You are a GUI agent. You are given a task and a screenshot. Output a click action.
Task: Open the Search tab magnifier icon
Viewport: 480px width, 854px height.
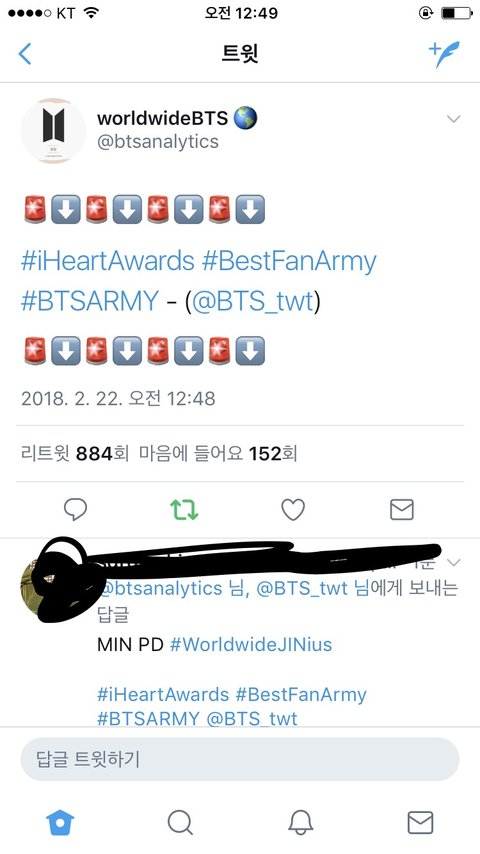[180, 822]
